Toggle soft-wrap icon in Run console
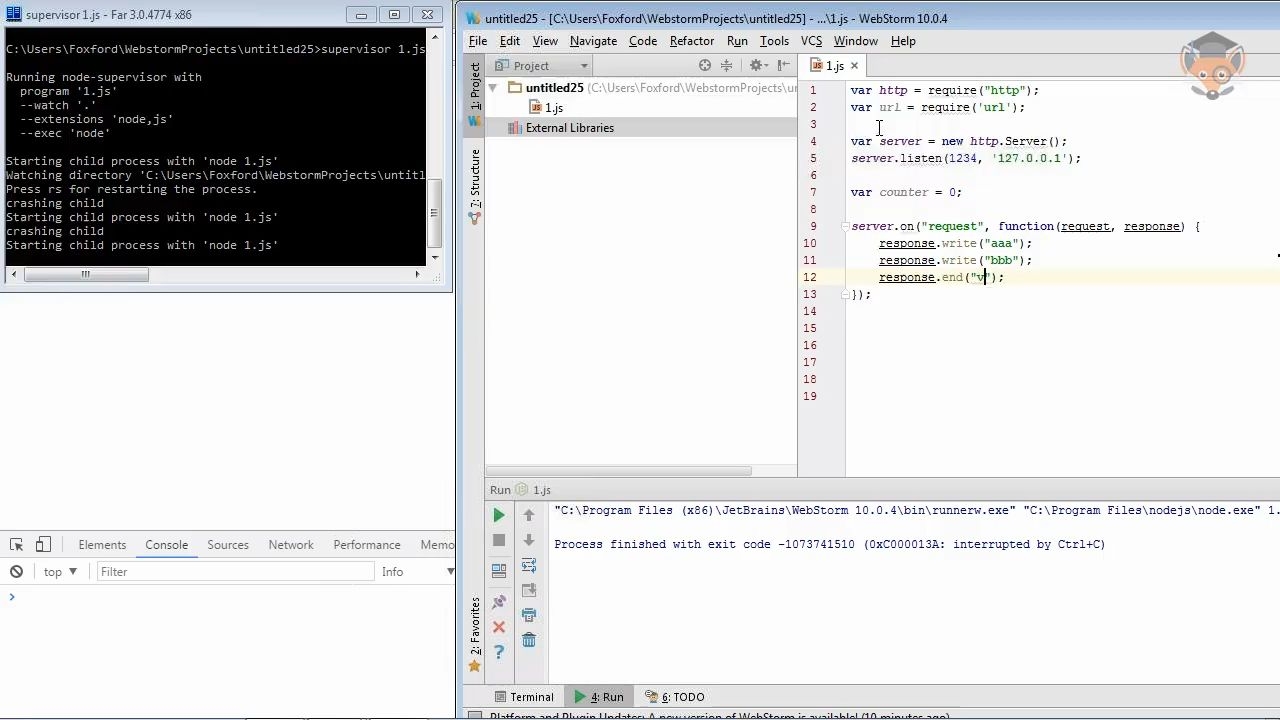 (529, 566)
